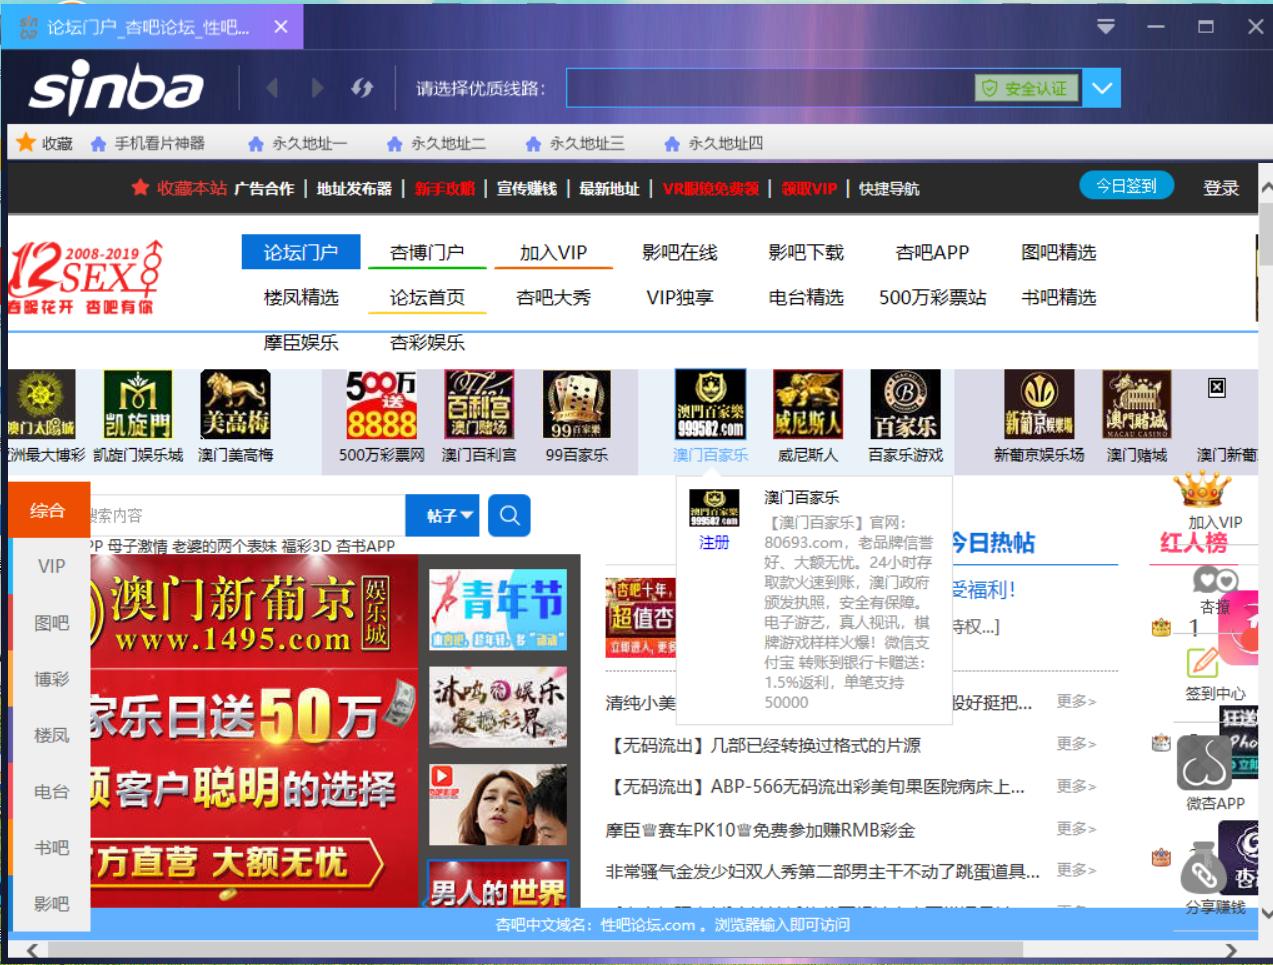Expand the route selection dropdown arrow
This screenshot has width=1273, height=965.
pyautogui.click(x=1102, y=88)
